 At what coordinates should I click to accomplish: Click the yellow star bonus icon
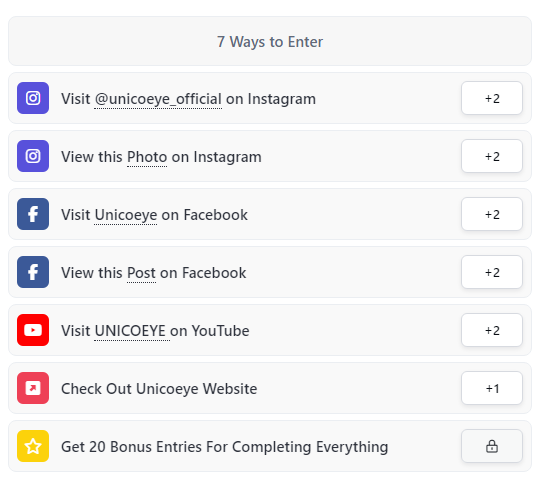33,446
